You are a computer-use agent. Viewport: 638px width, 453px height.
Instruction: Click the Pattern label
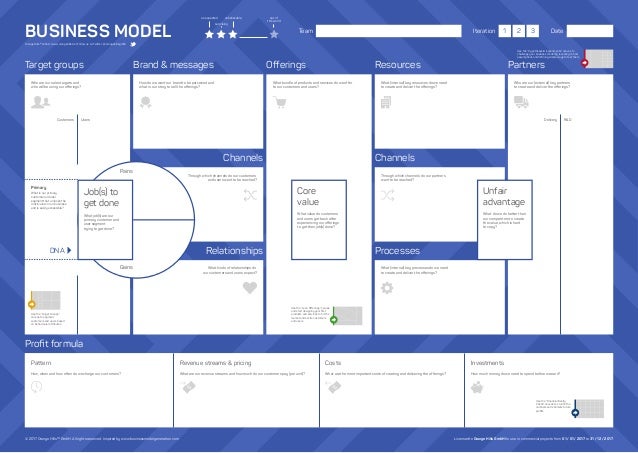tap(41, 363)
